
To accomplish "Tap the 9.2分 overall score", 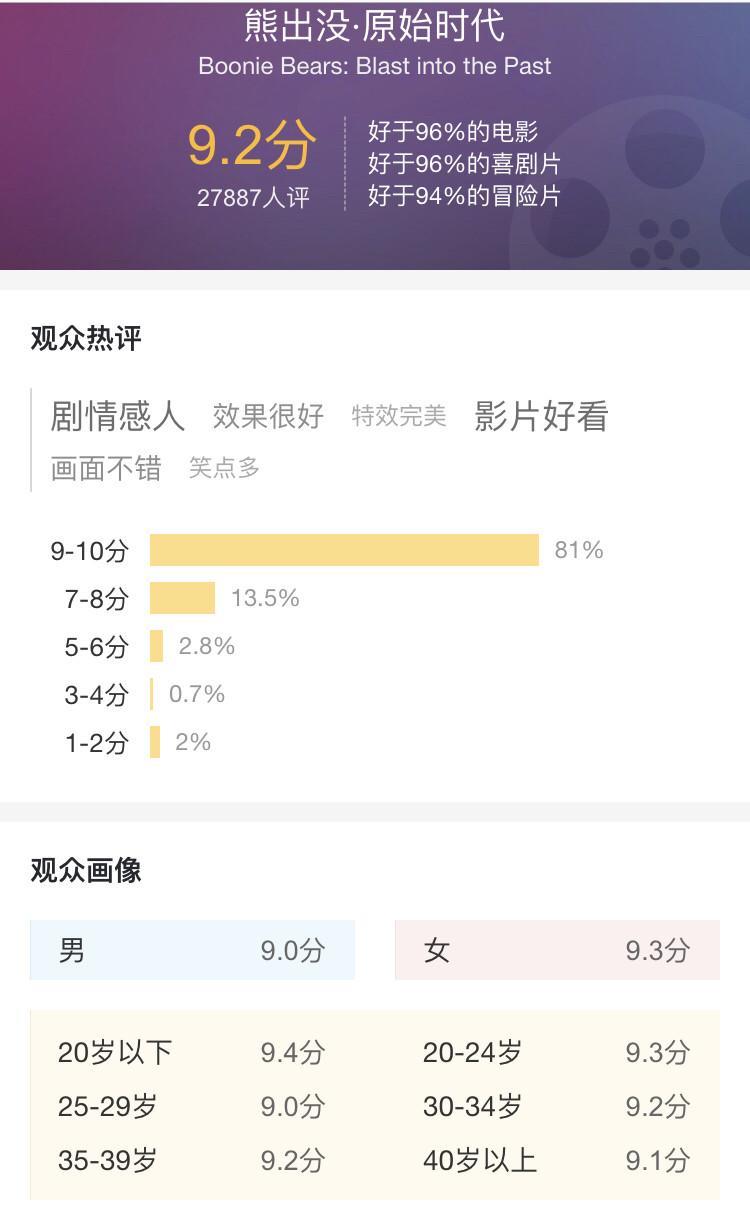I will click(252, 145).
